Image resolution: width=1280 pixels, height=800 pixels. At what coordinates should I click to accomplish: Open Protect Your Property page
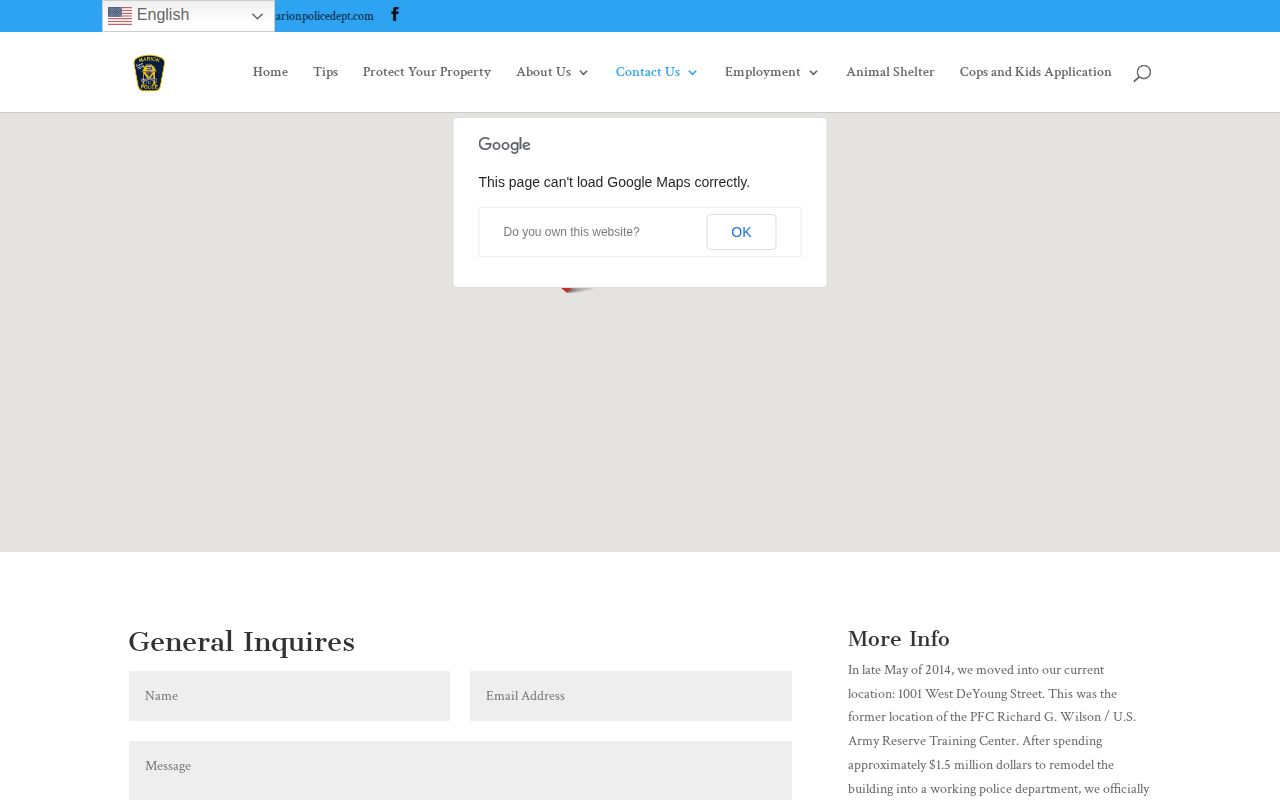pos(427,72)
